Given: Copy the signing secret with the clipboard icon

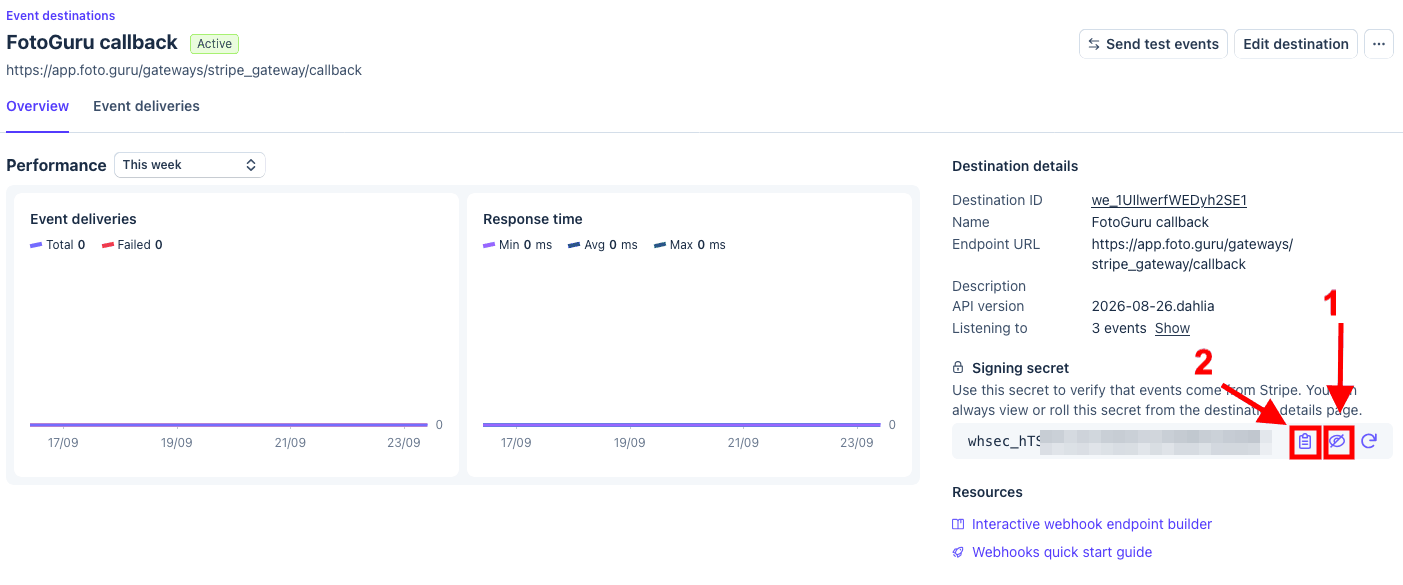Looking at the screenshot, I should (x=1305, y=441).
